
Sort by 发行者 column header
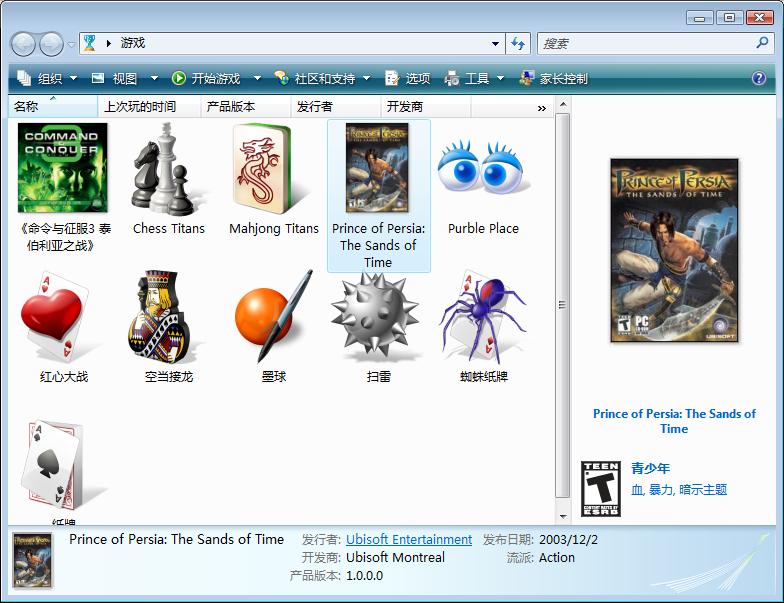(336, 106)
